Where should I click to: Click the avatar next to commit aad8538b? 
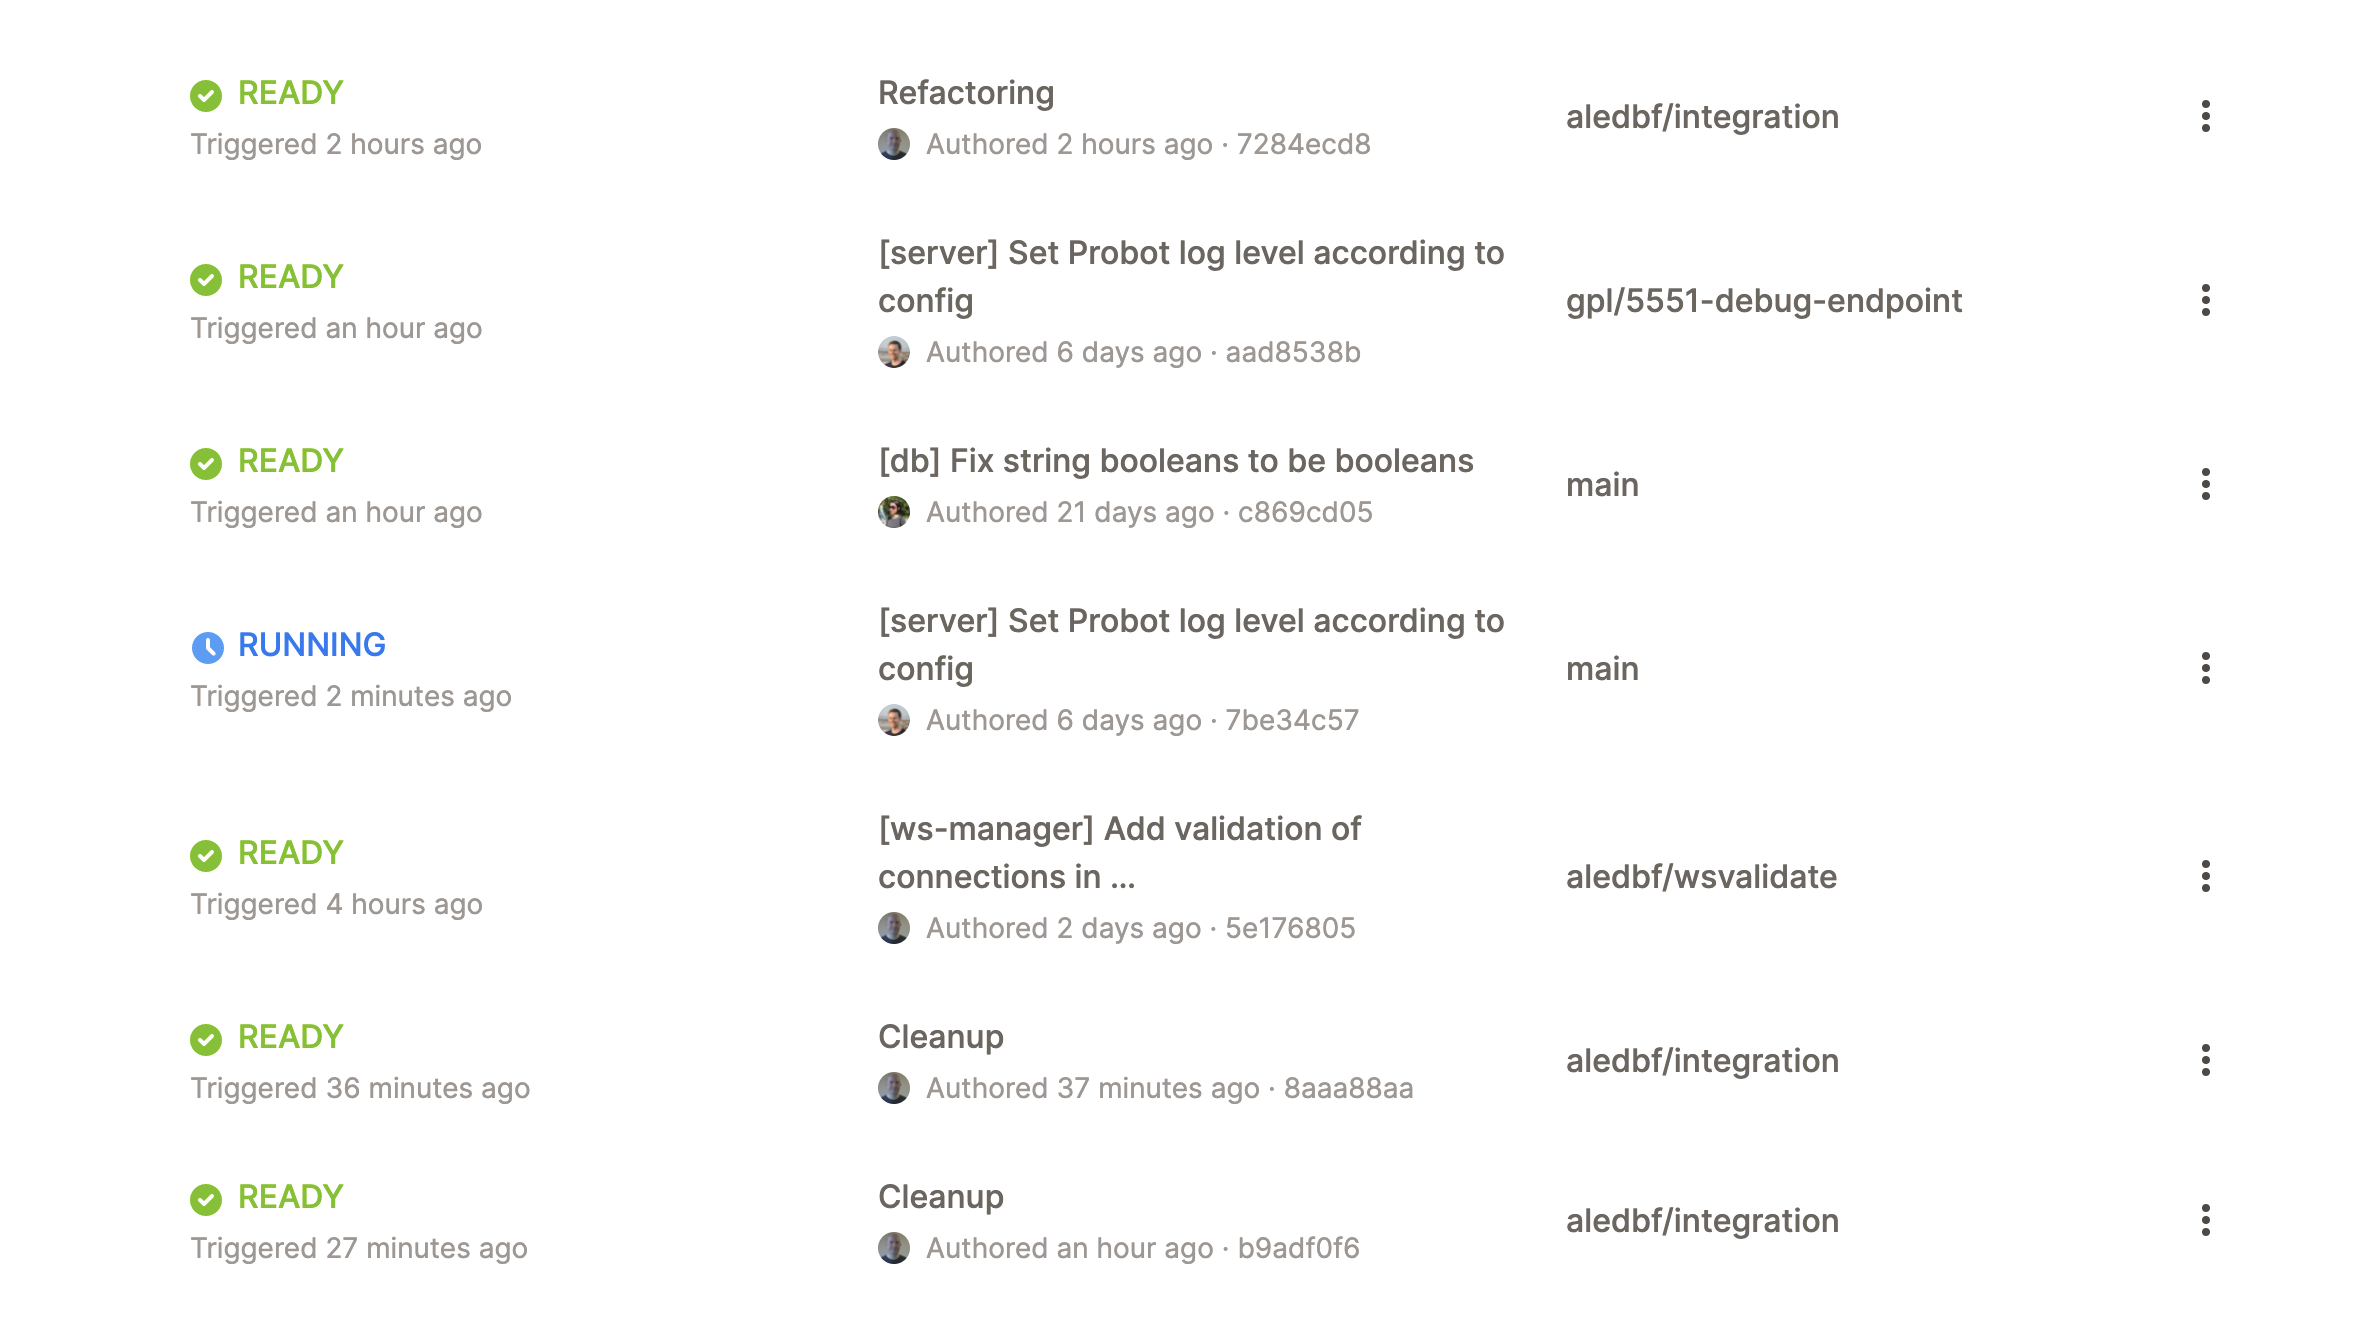(x=894, y=353)
